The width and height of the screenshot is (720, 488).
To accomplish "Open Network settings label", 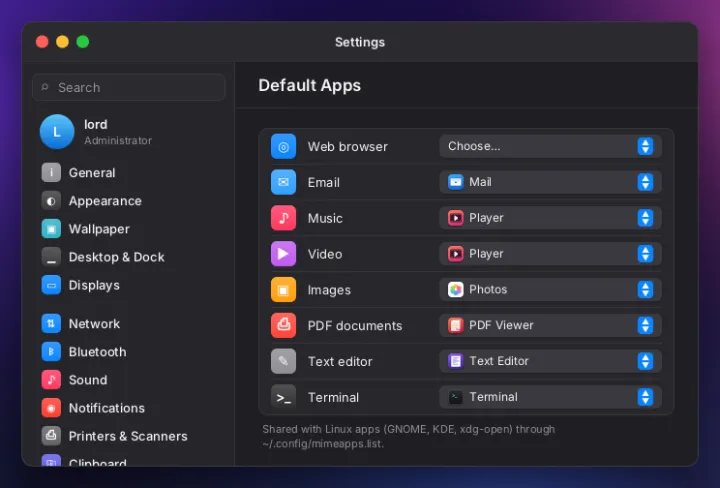I will pyautogui.click(x=94, y=324).
